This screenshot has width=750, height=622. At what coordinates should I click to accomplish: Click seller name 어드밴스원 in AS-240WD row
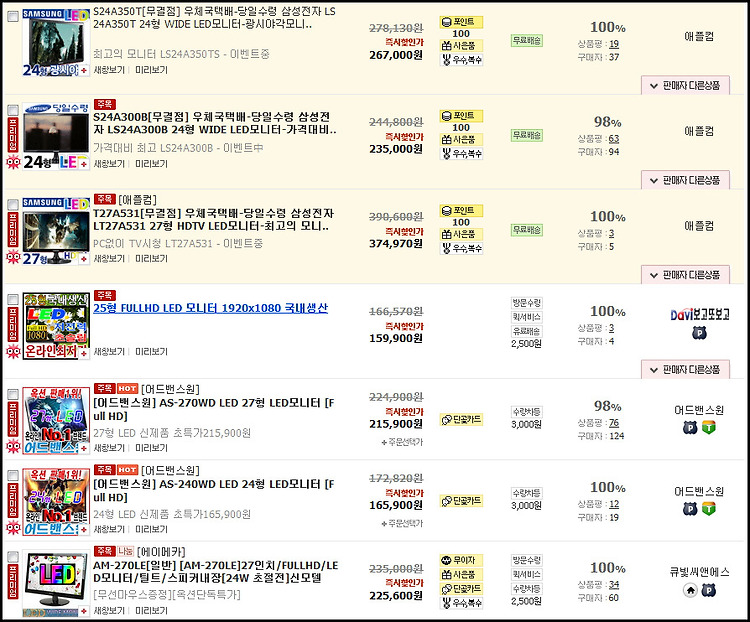[699, 491]
